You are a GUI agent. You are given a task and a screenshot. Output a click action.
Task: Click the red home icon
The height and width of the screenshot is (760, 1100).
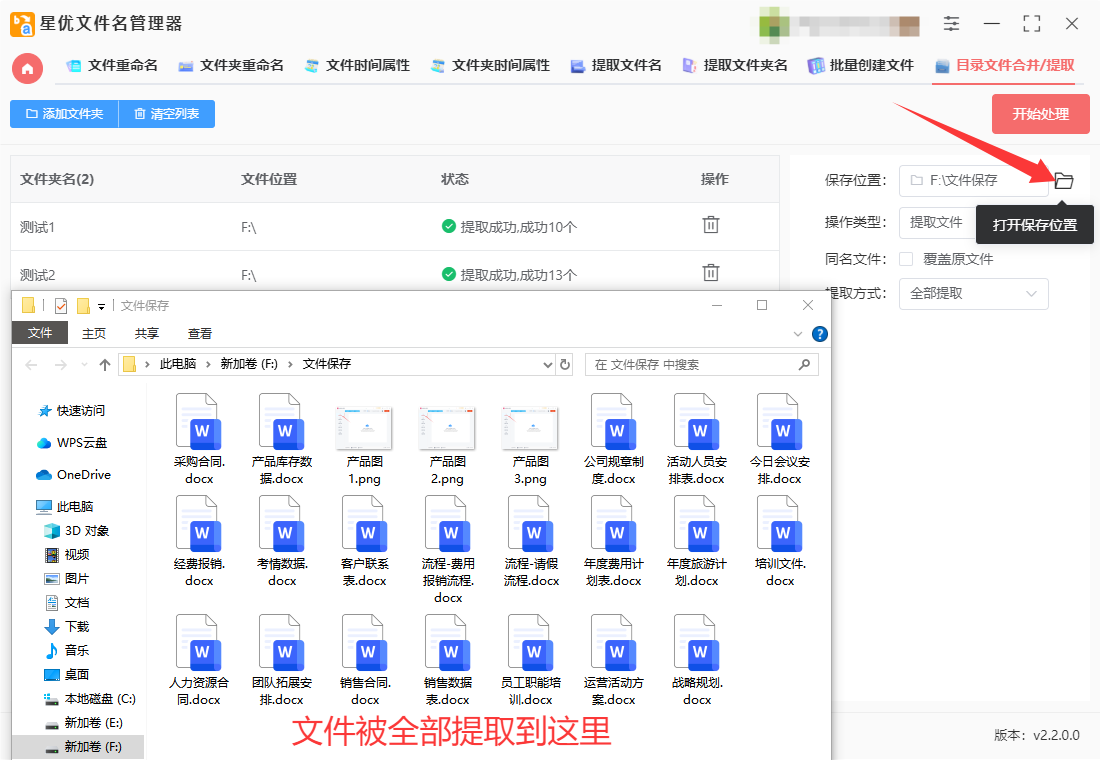pyautogui.click(x=27, y=68)
